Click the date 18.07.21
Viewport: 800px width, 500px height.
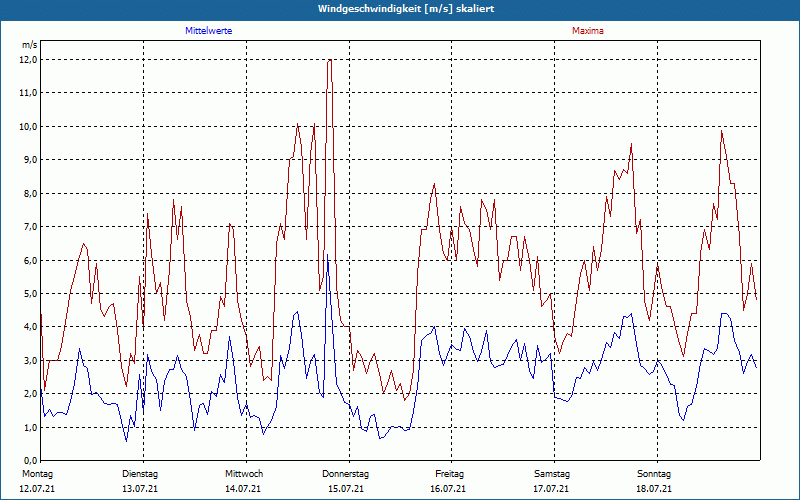pos(654,489)
